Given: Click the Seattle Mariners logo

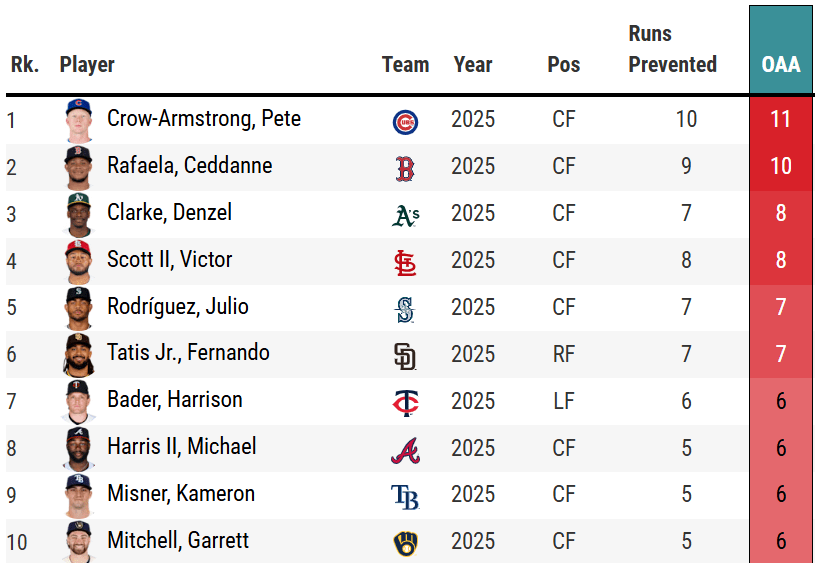Looking at the screenshot, I should pos(405,309).
